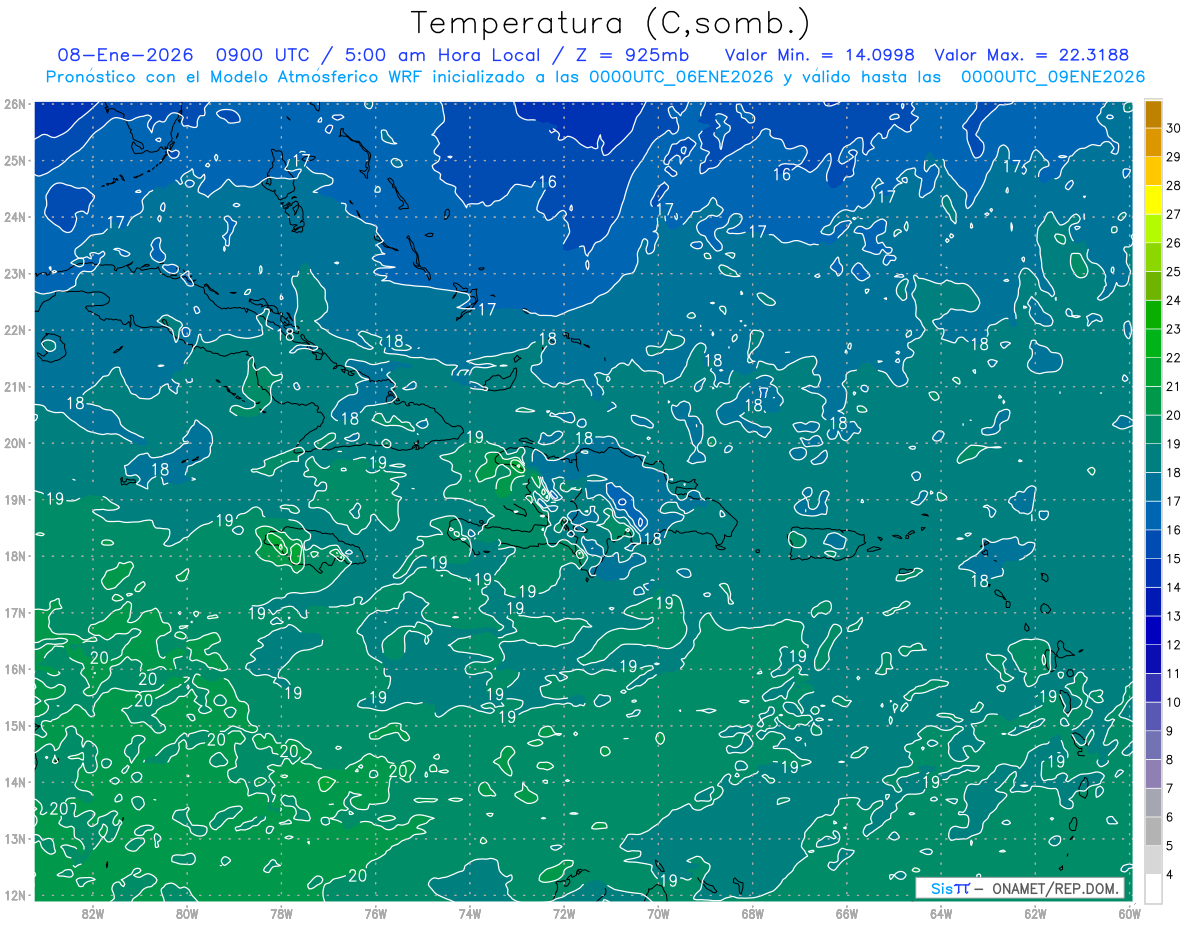Click the '82W' longitude axis label
This screenshot has height=927, width=1200.
tap(93, 913)
